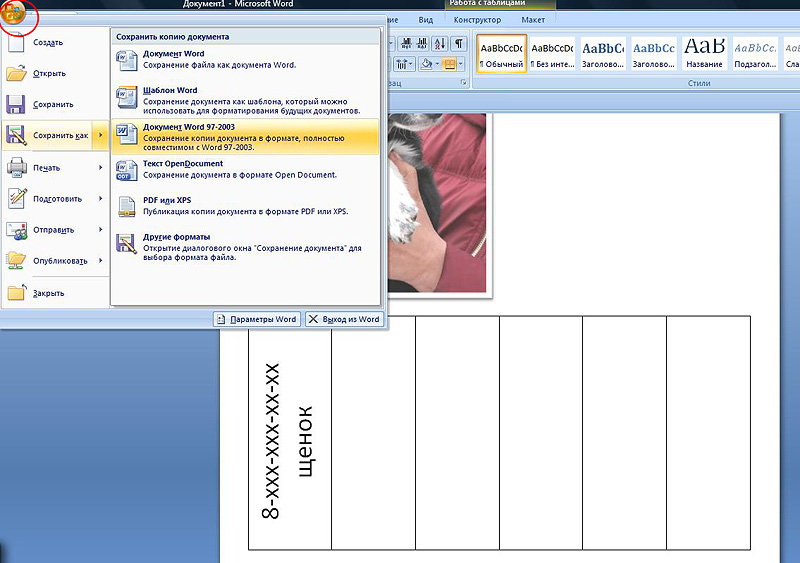Expand the Печать submenu arrow
This screenshot has height=563, width=800.
pyautogui.click(x=101, y=167)
